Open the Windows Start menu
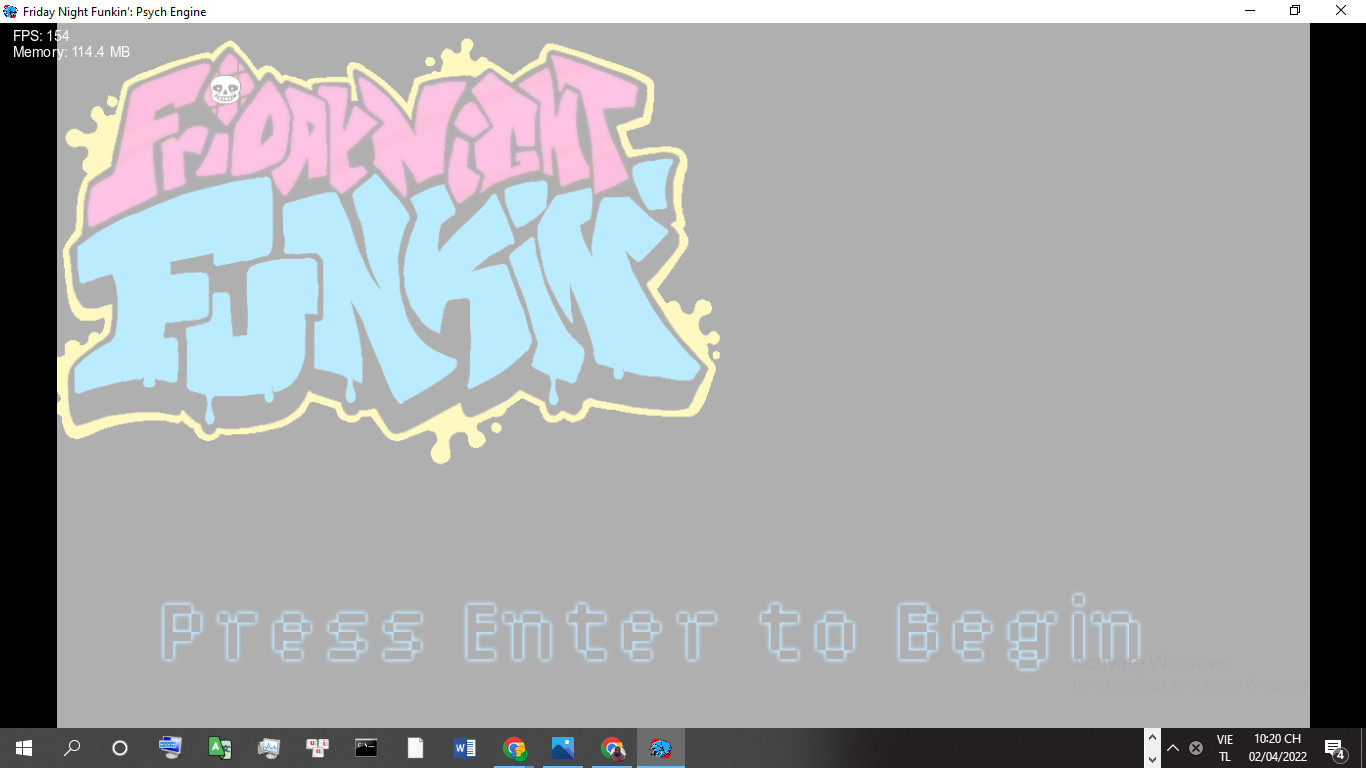Image resolution: width=1366 pixels, height=768 pixels. [24, 748]
